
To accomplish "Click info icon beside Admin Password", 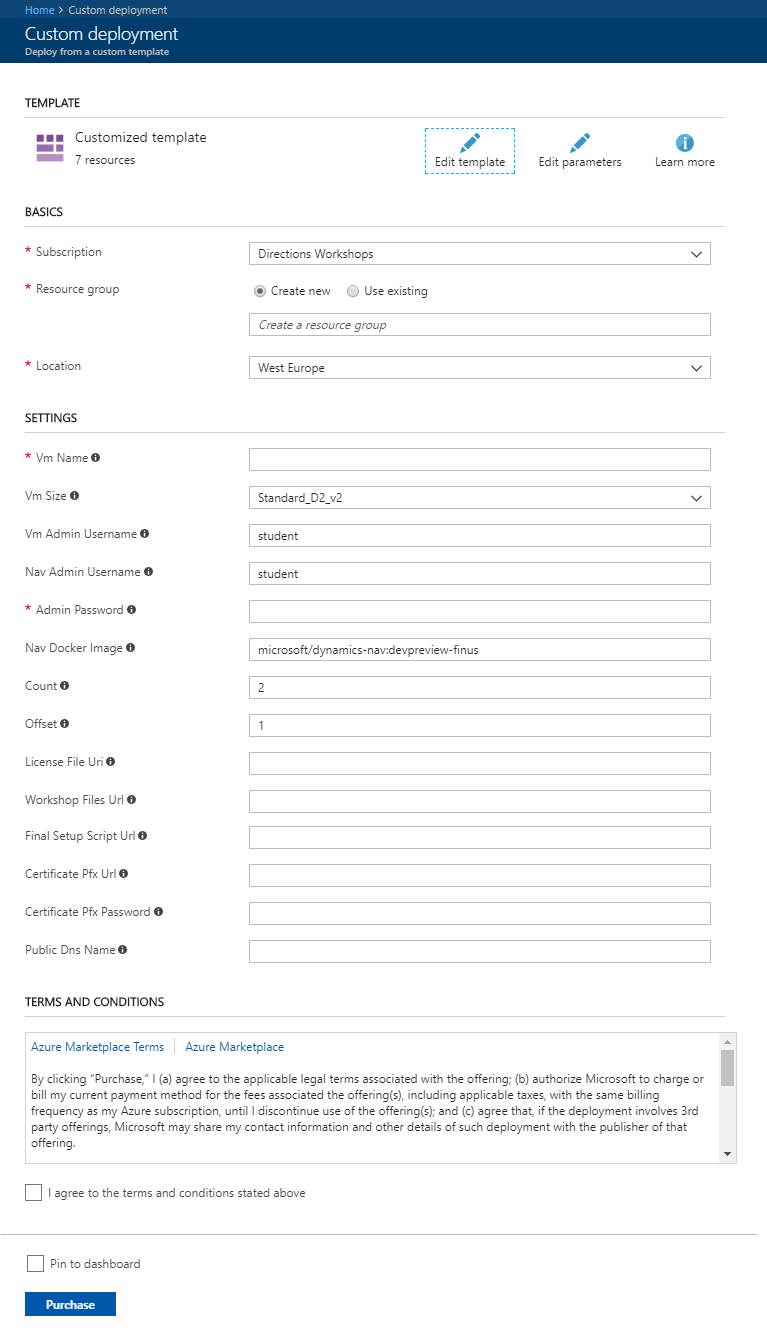I will [x=132, y=610].
